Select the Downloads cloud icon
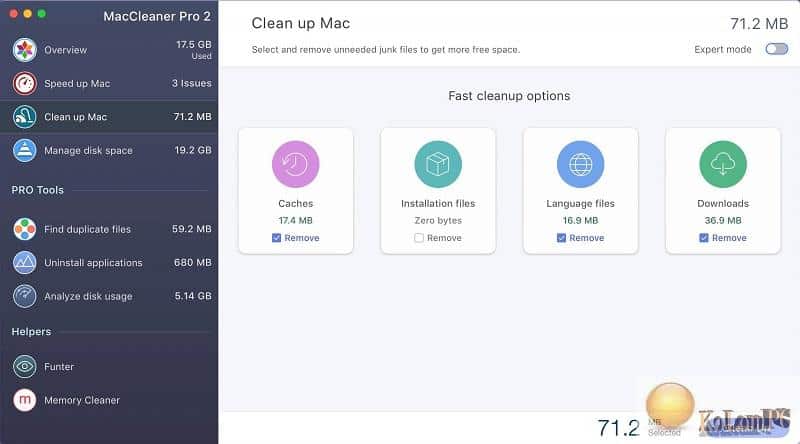This screenshot has width=800, height=444. click(x=723, y=164)
